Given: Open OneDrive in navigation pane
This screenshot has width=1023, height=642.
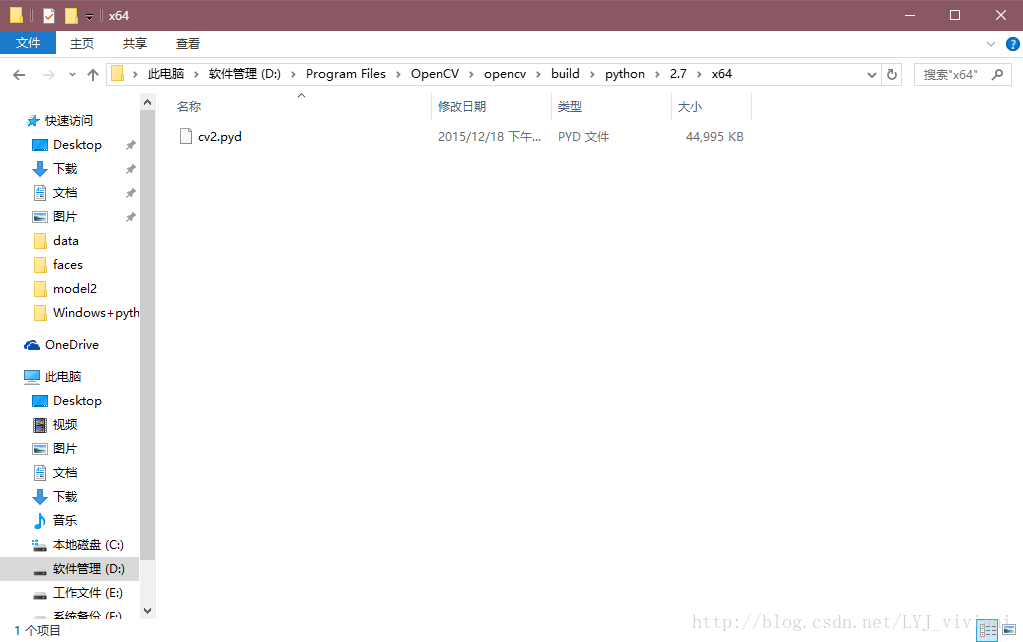Looking at the screenshot, I should pyautogui.click(x=71, y=344).
